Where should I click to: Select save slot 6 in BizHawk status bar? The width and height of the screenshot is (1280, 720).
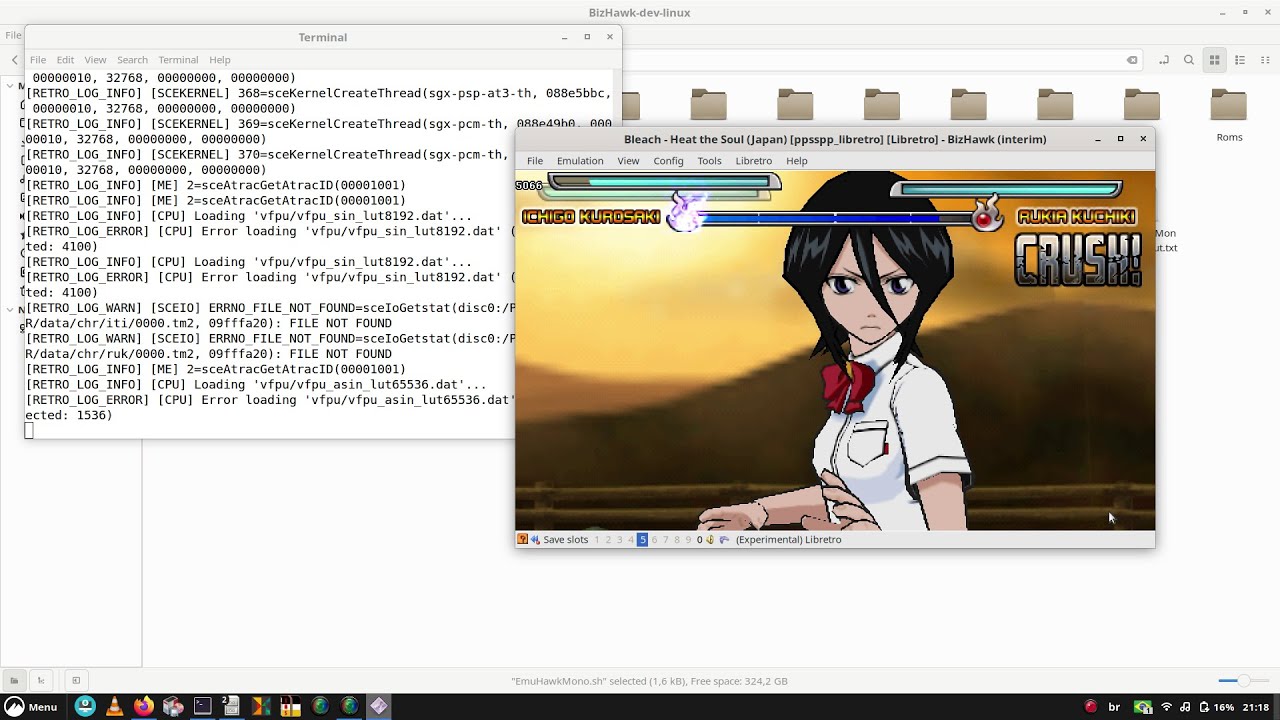[x=655, y=540]
